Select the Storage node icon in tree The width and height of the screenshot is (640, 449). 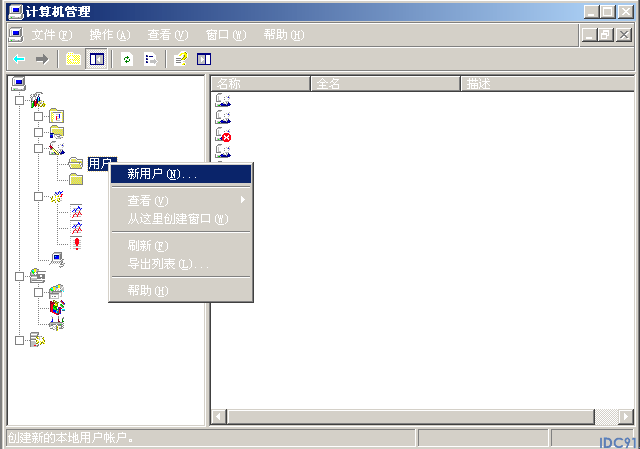click(x=38, y=276)
